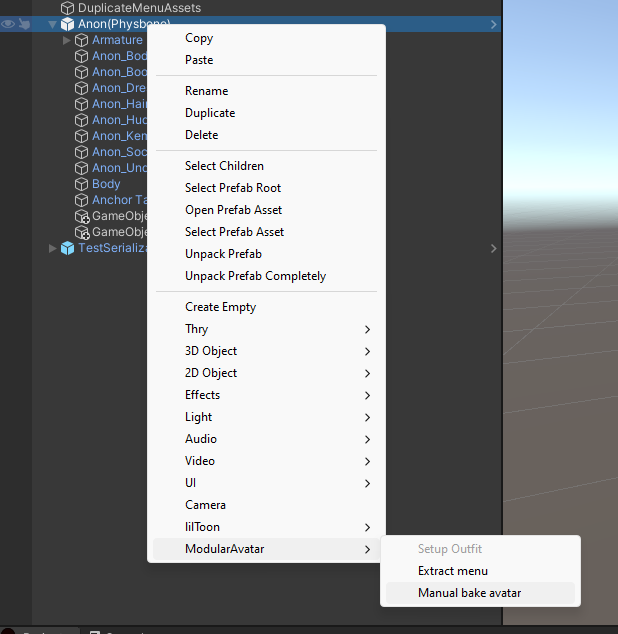Click the Anon_Socks object cube icon
This screenshot has width=618, height=634.
point(81,152)
